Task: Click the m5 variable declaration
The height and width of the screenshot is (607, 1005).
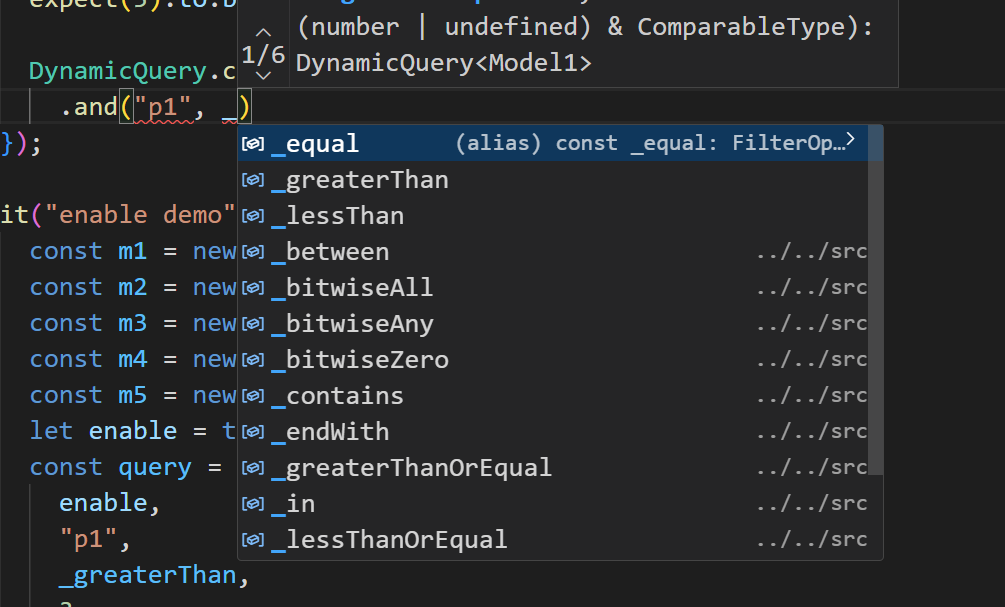Action: point(132,394)
